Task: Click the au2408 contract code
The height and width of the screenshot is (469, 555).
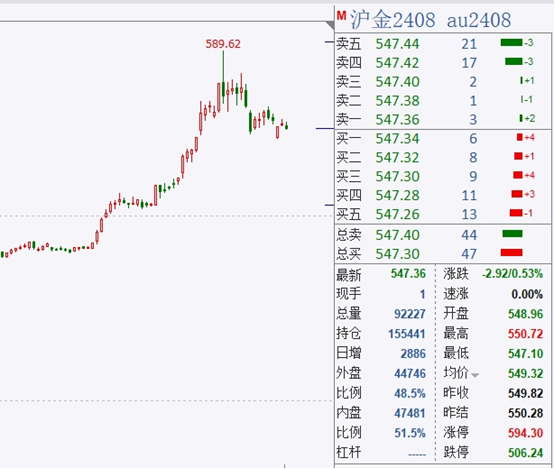Action: (x=479, y=20)
